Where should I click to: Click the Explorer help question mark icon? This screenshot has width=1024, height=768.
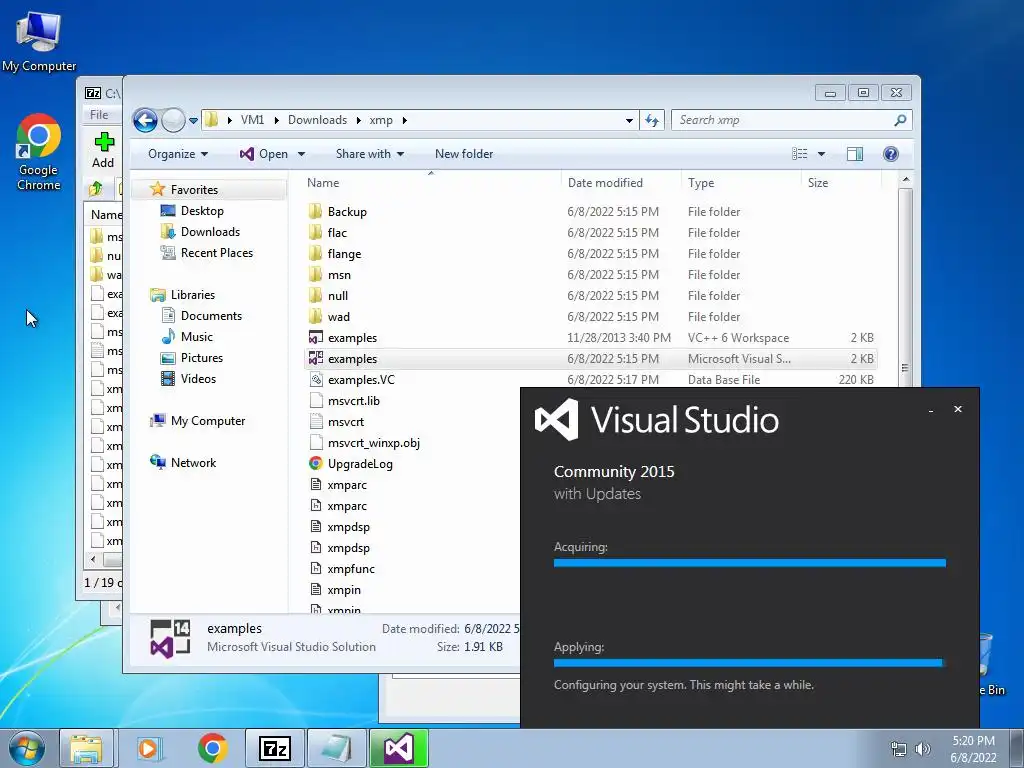[x=890, y=154]
